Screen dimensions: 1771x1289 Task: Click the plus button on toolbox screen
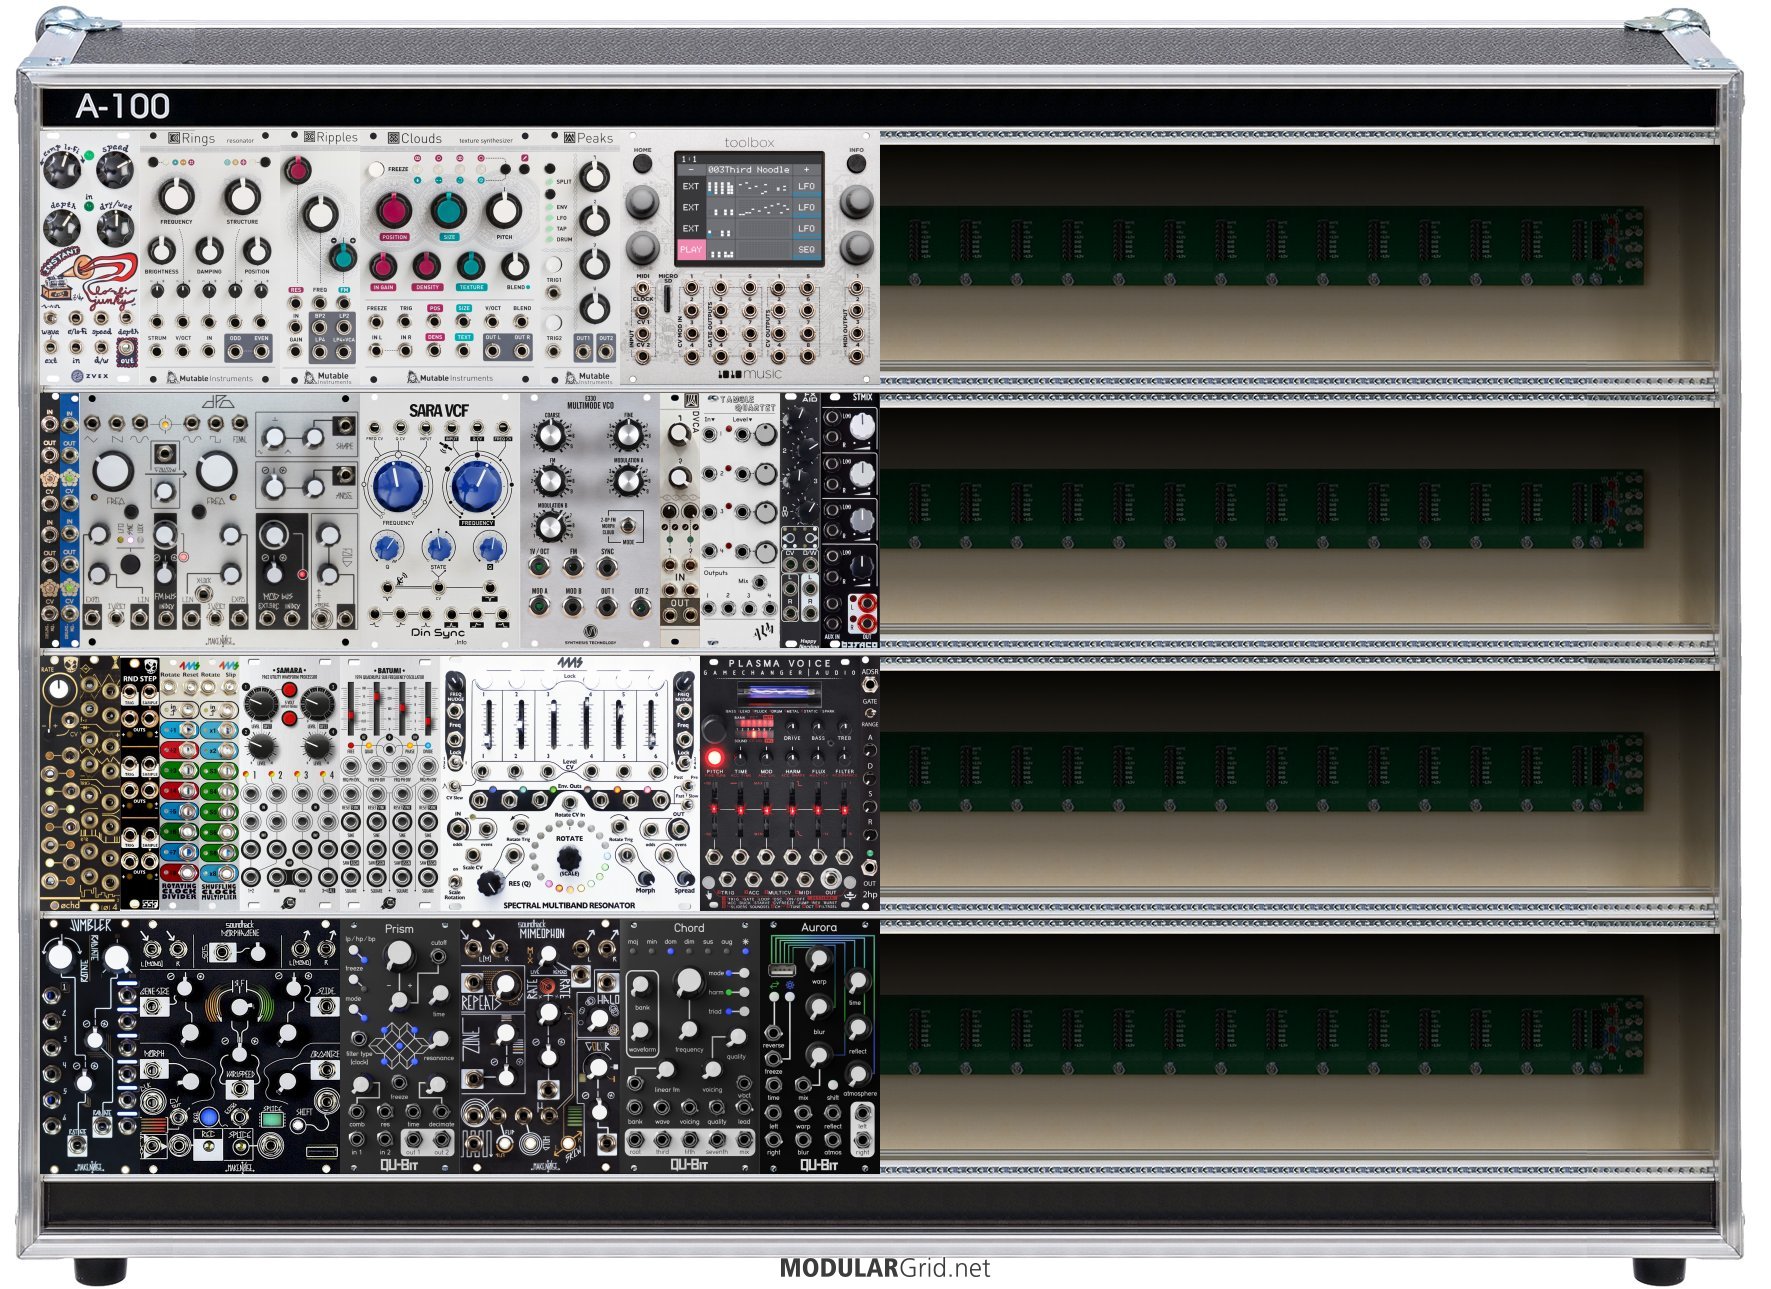(806, 169)
